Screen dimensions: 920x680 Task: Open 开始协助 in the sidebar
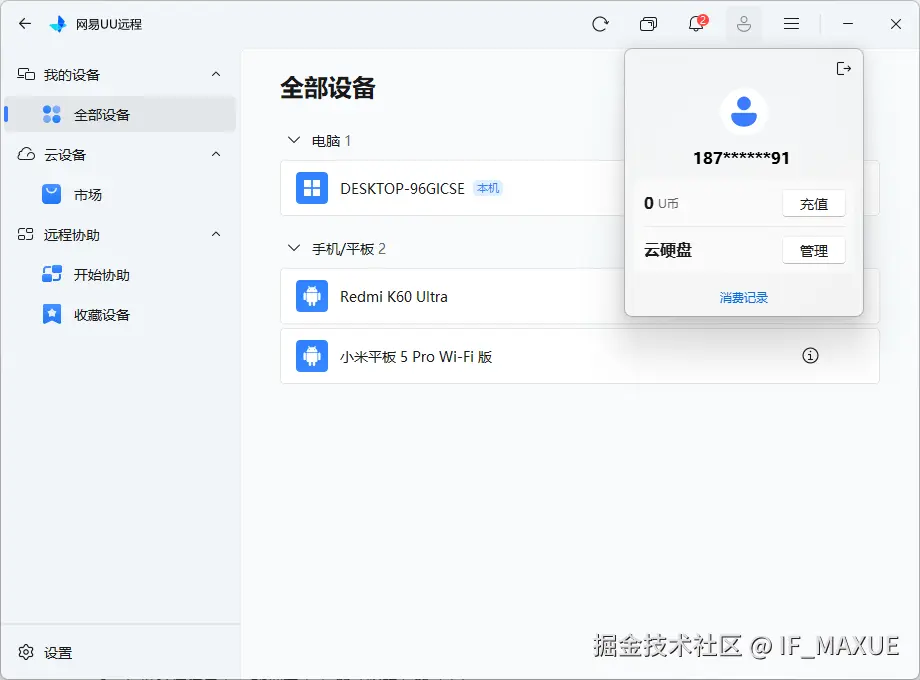[x=120, y=275]
